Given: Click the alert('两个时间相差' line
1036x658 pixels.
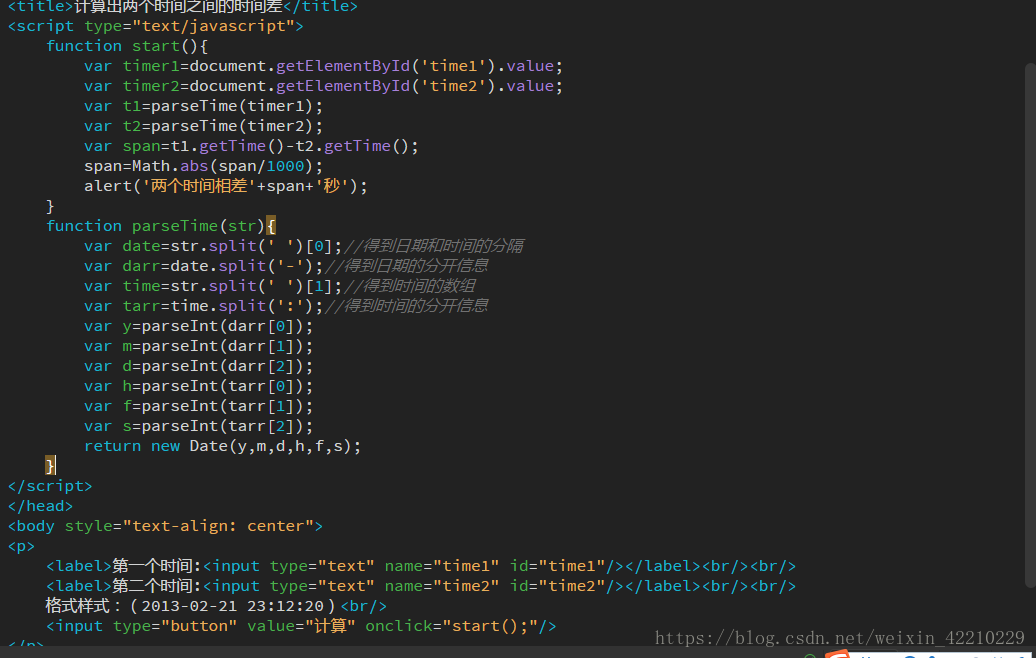Looking at the screenshot, I should click(225, 186).
